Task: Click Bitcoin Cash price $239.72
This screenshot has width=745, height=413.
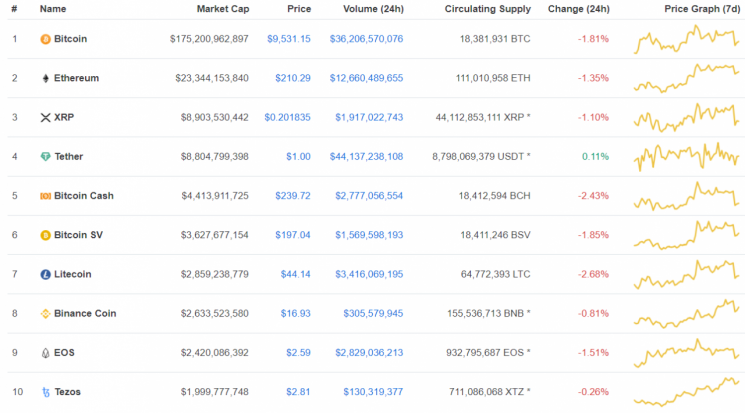Action: click(x=293, y=195)
